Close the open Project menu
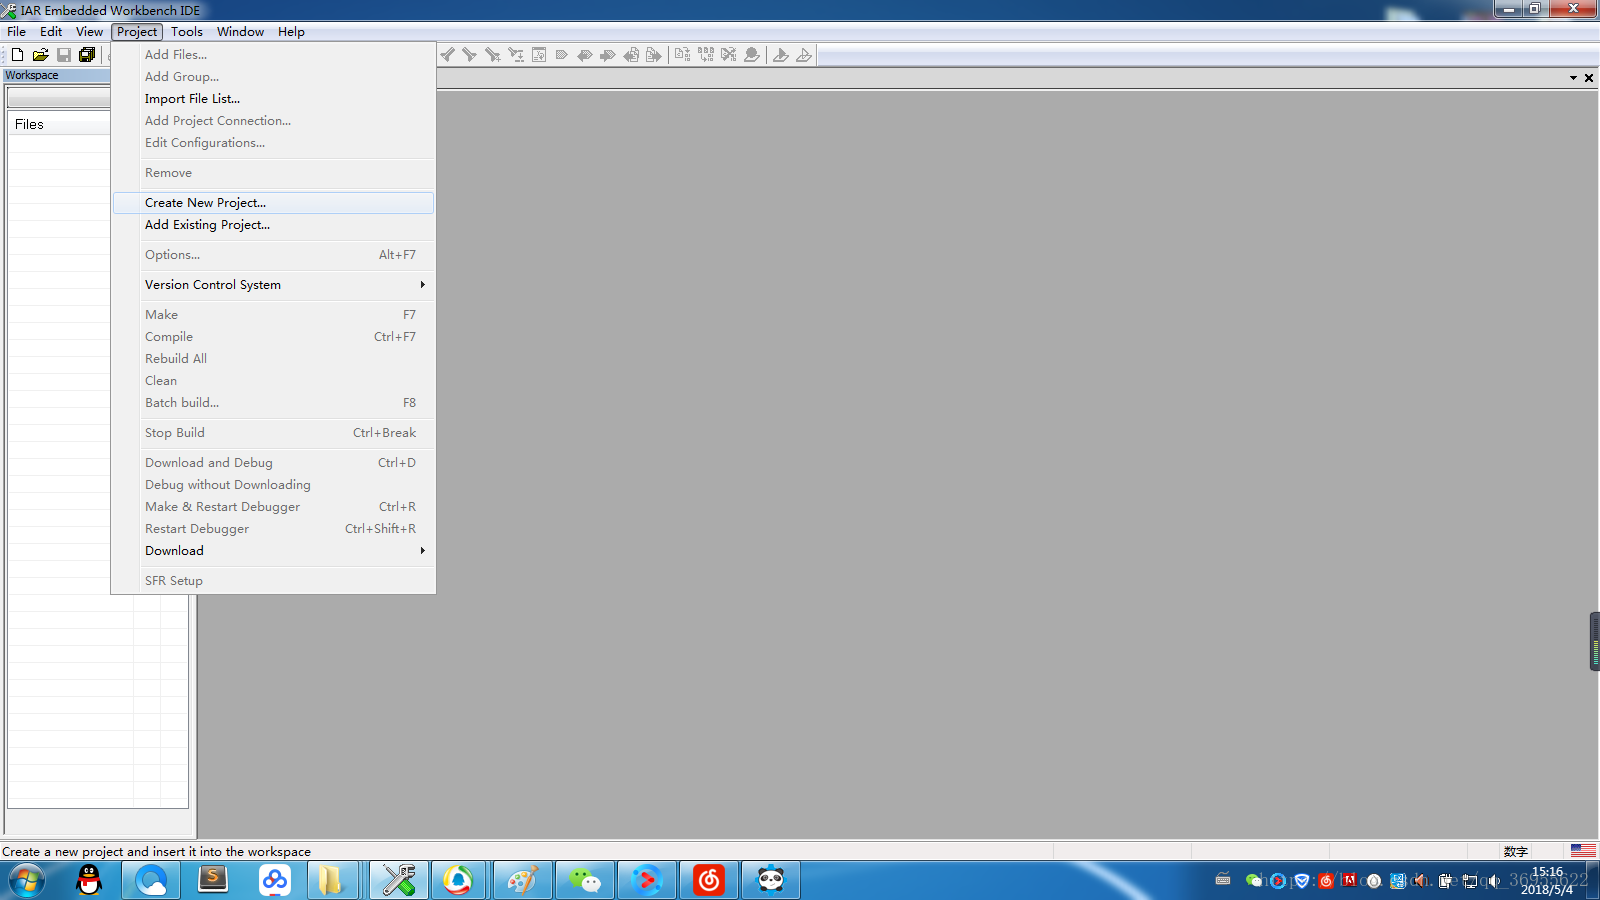The width and height of the screenshot is (1600, 900). [137, 32]
